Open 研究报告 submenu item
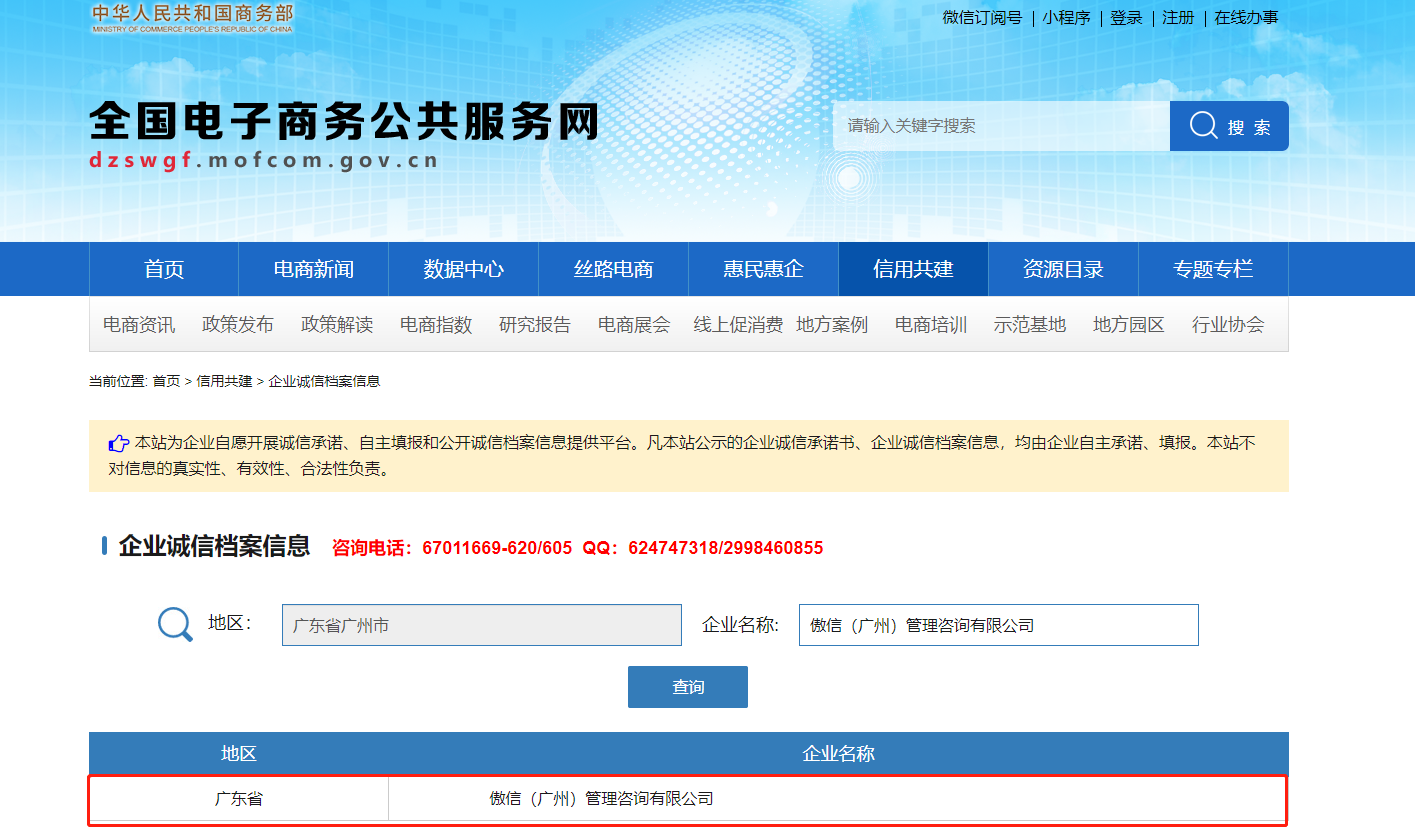Screen dimensions: 1415x829 (x=535, y=325)
